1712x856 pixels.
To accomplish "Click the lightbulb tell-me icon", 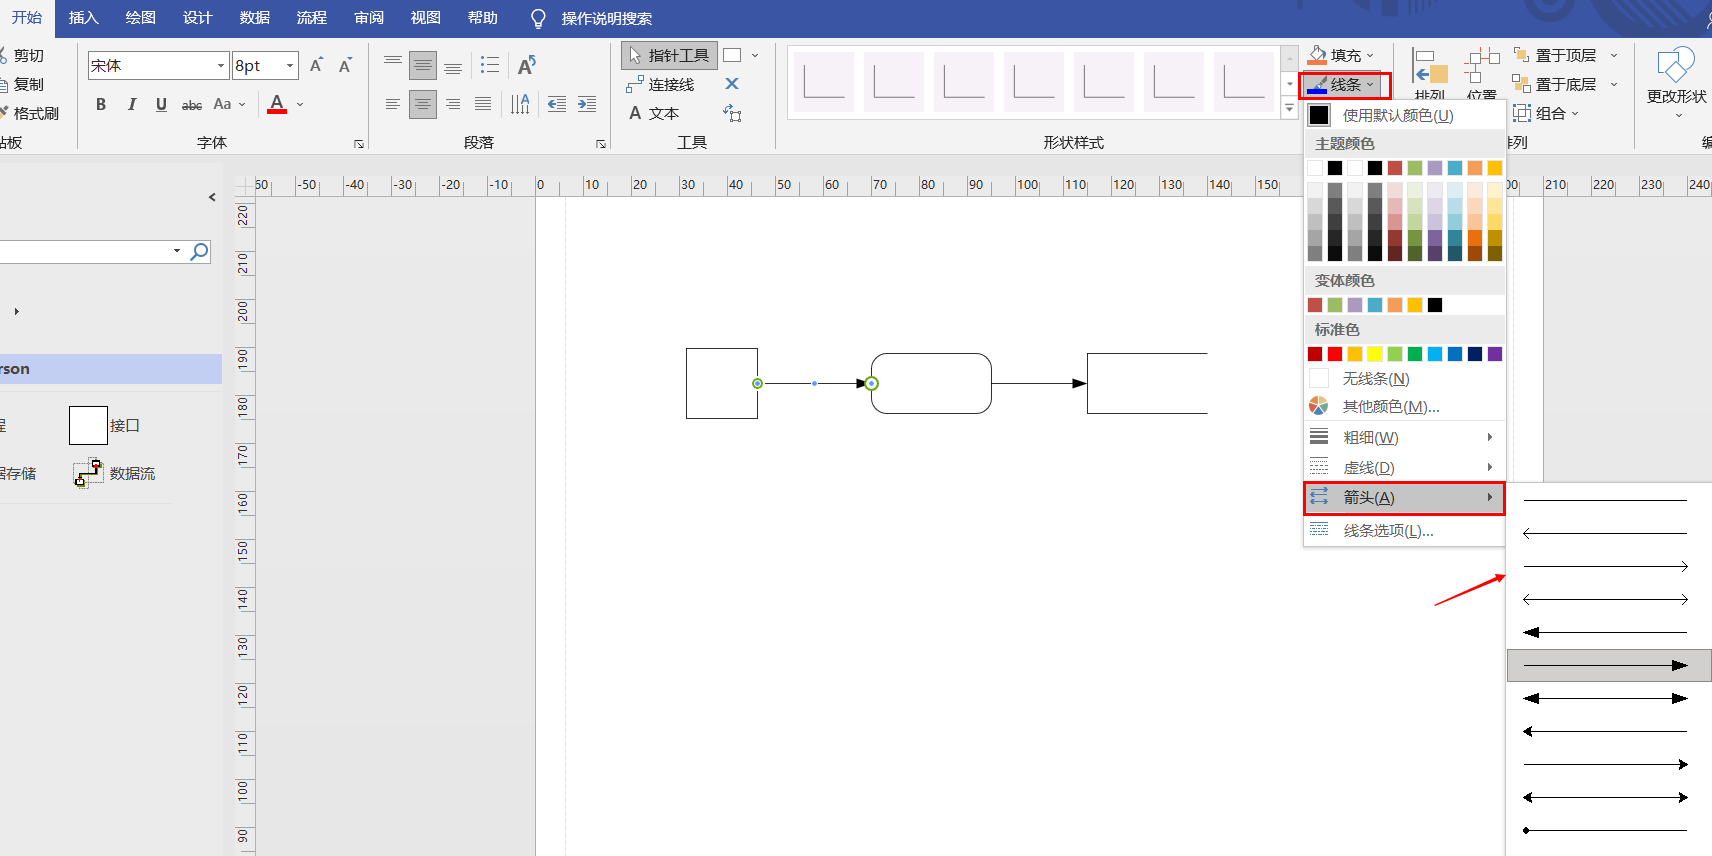I will coord(538,18).
